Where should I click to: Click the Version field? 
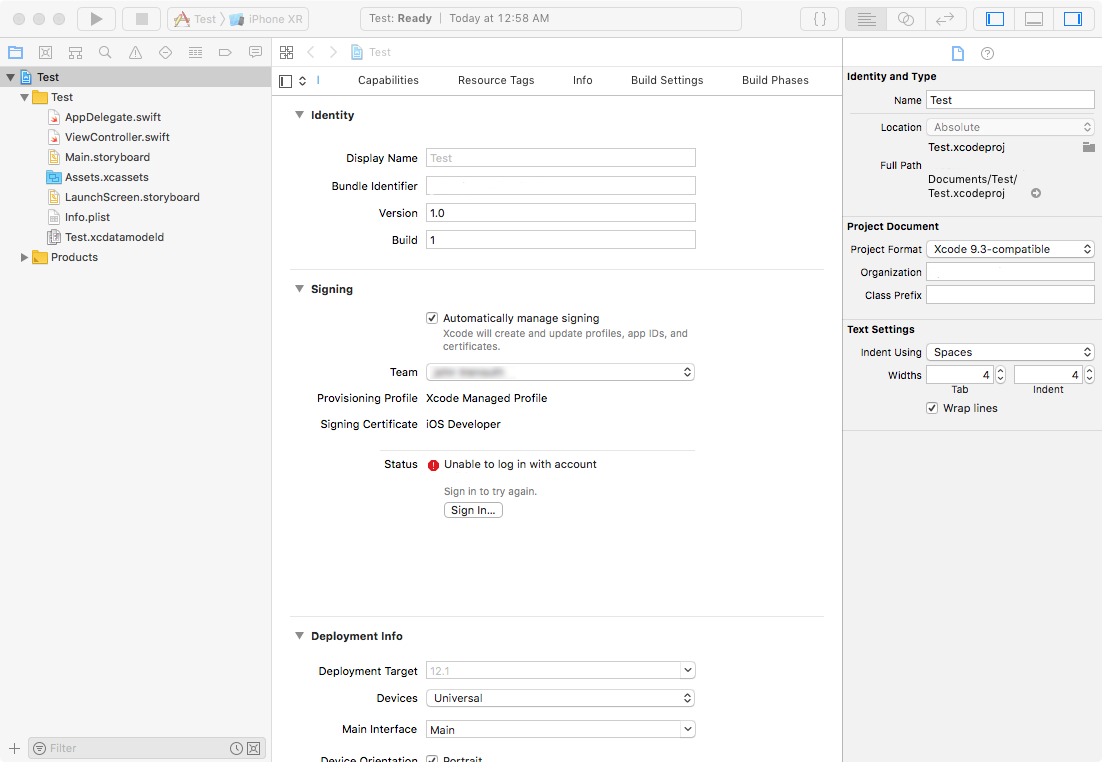(561, 212)
